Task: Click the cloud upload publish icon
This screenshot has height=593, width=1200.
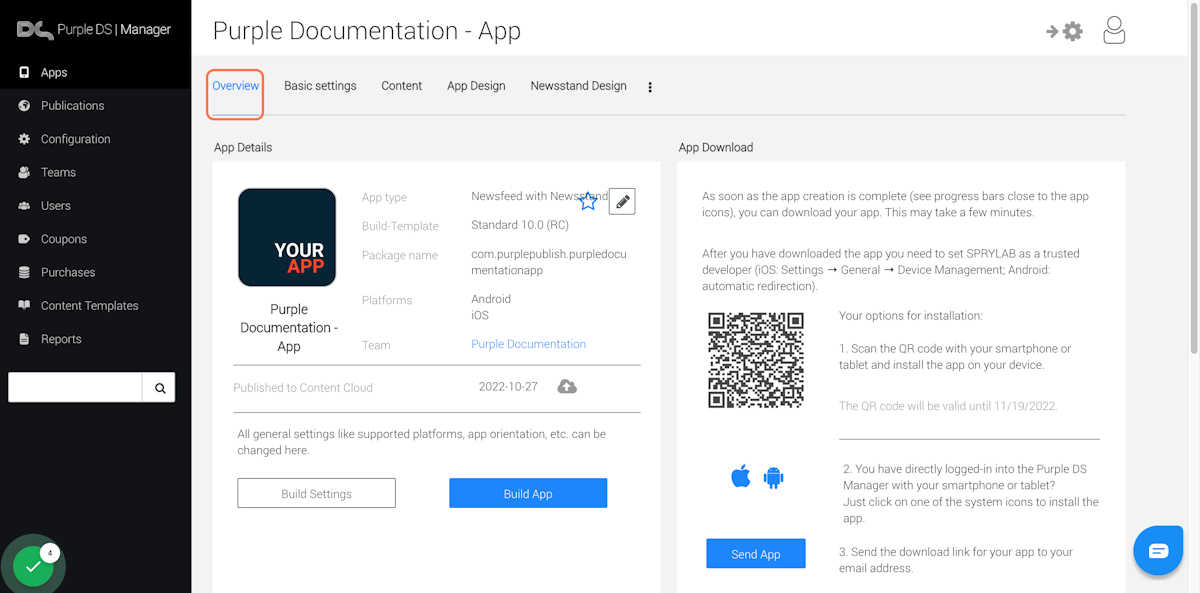Action: pyautogui.click(x=567, y=387)
